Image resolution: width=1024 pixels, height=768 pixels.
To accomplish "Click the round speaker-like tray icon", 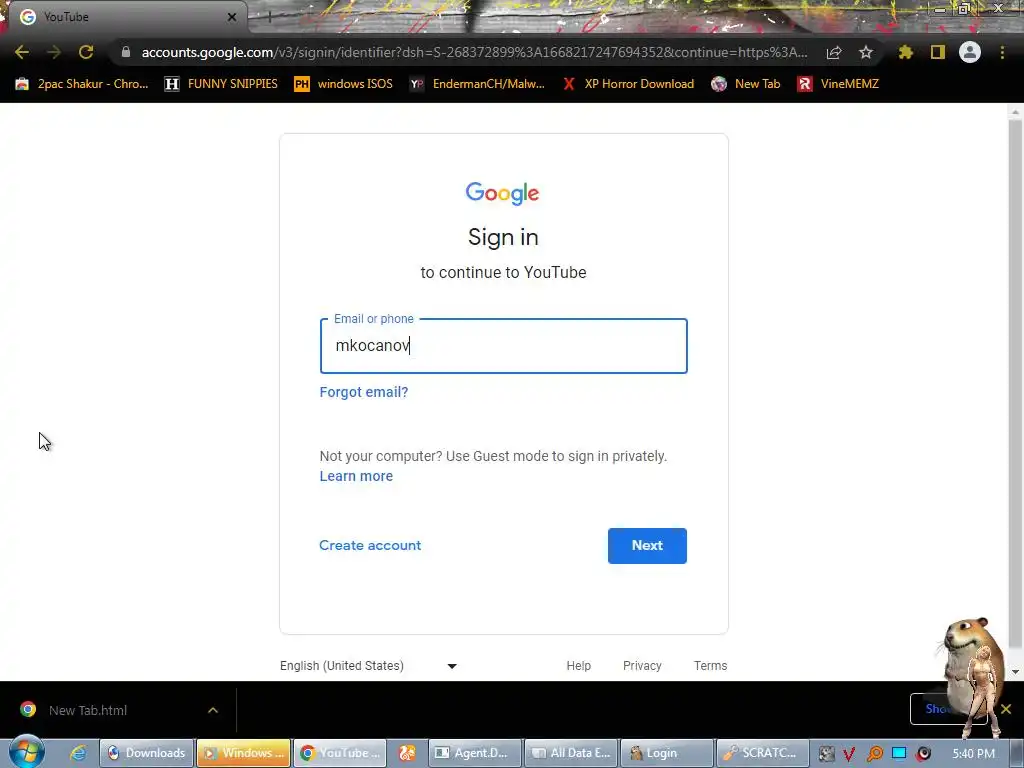I will pos(923,754).
